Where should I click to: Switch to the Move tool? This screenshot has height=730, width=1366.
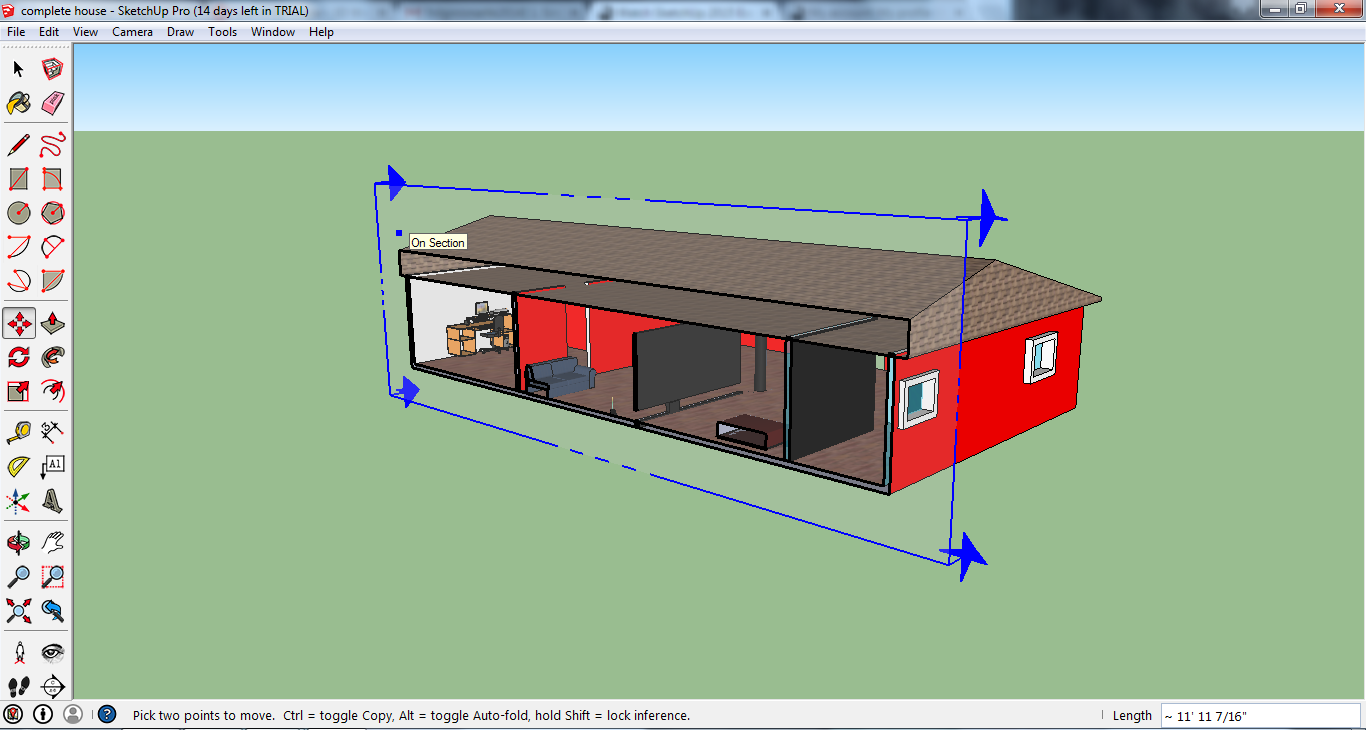click(x=17, y=323)
